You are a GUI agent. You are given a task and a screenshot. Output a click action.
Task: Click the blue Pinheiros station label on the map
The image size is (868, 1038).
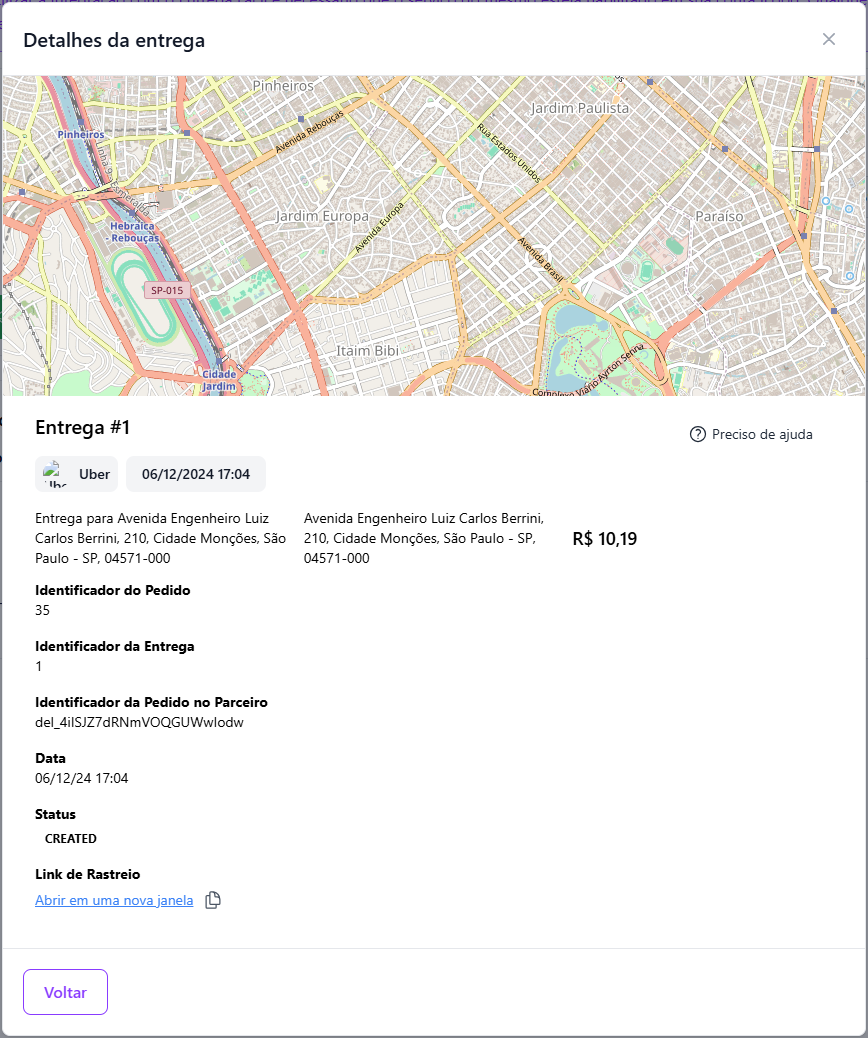(x=80, y=134)
